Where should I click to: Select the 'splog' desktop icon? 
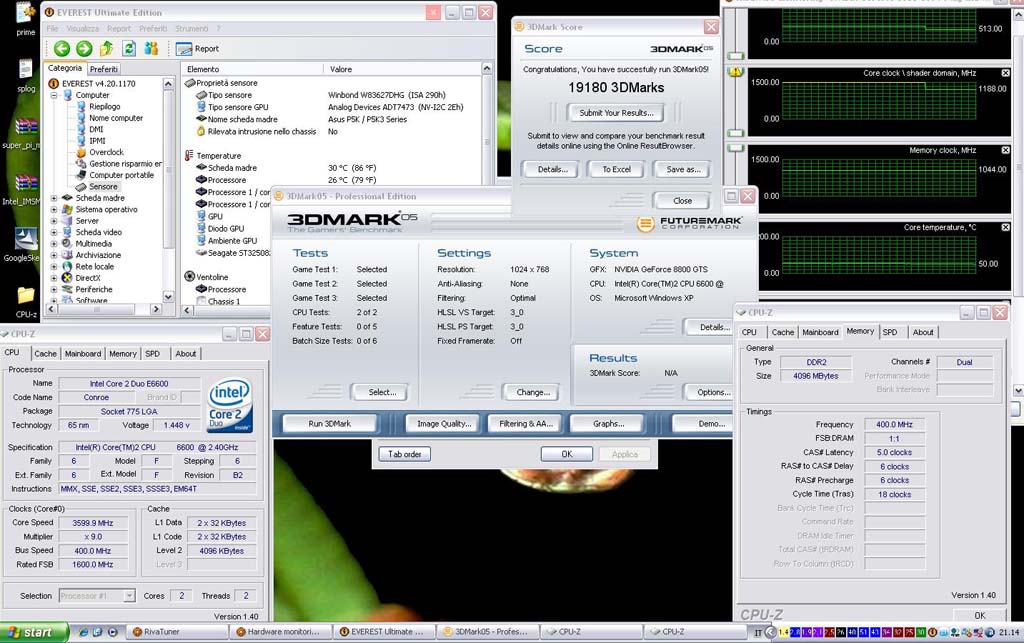[26, 75]
